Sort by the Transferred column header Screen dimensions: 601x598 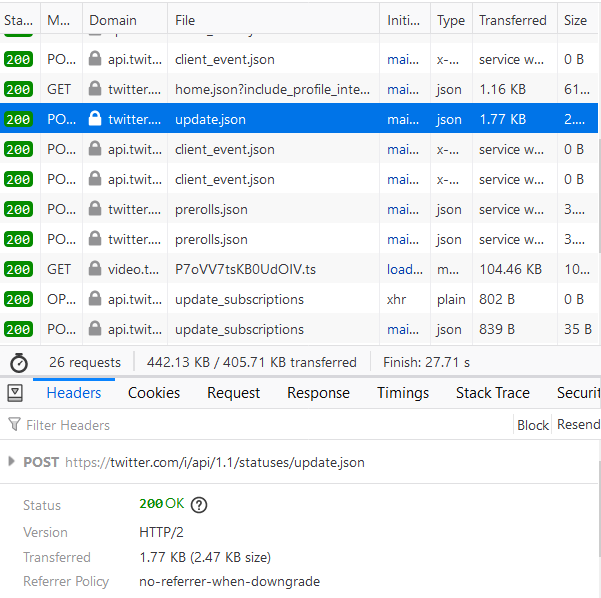tap(514, 20)
